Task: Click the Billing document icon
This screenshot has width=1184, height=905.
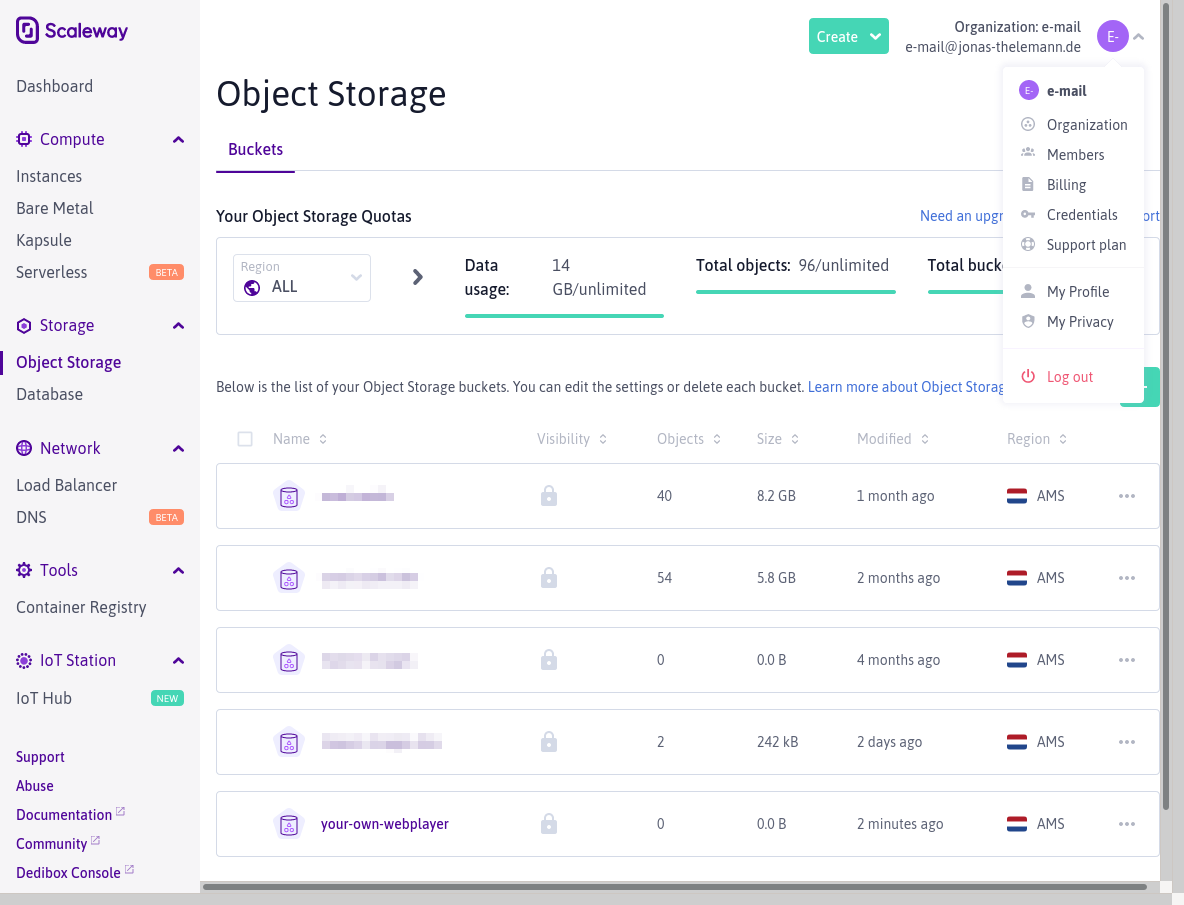Action: point(1028,184)
